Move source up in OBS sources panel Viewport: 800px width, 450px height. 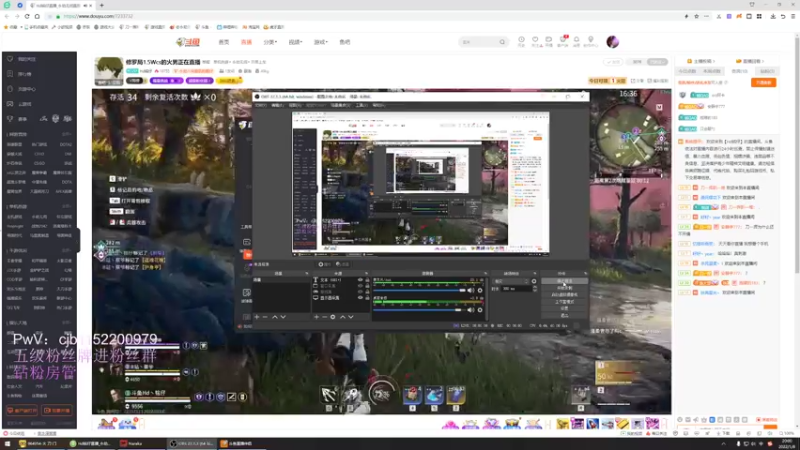(343, 317)
